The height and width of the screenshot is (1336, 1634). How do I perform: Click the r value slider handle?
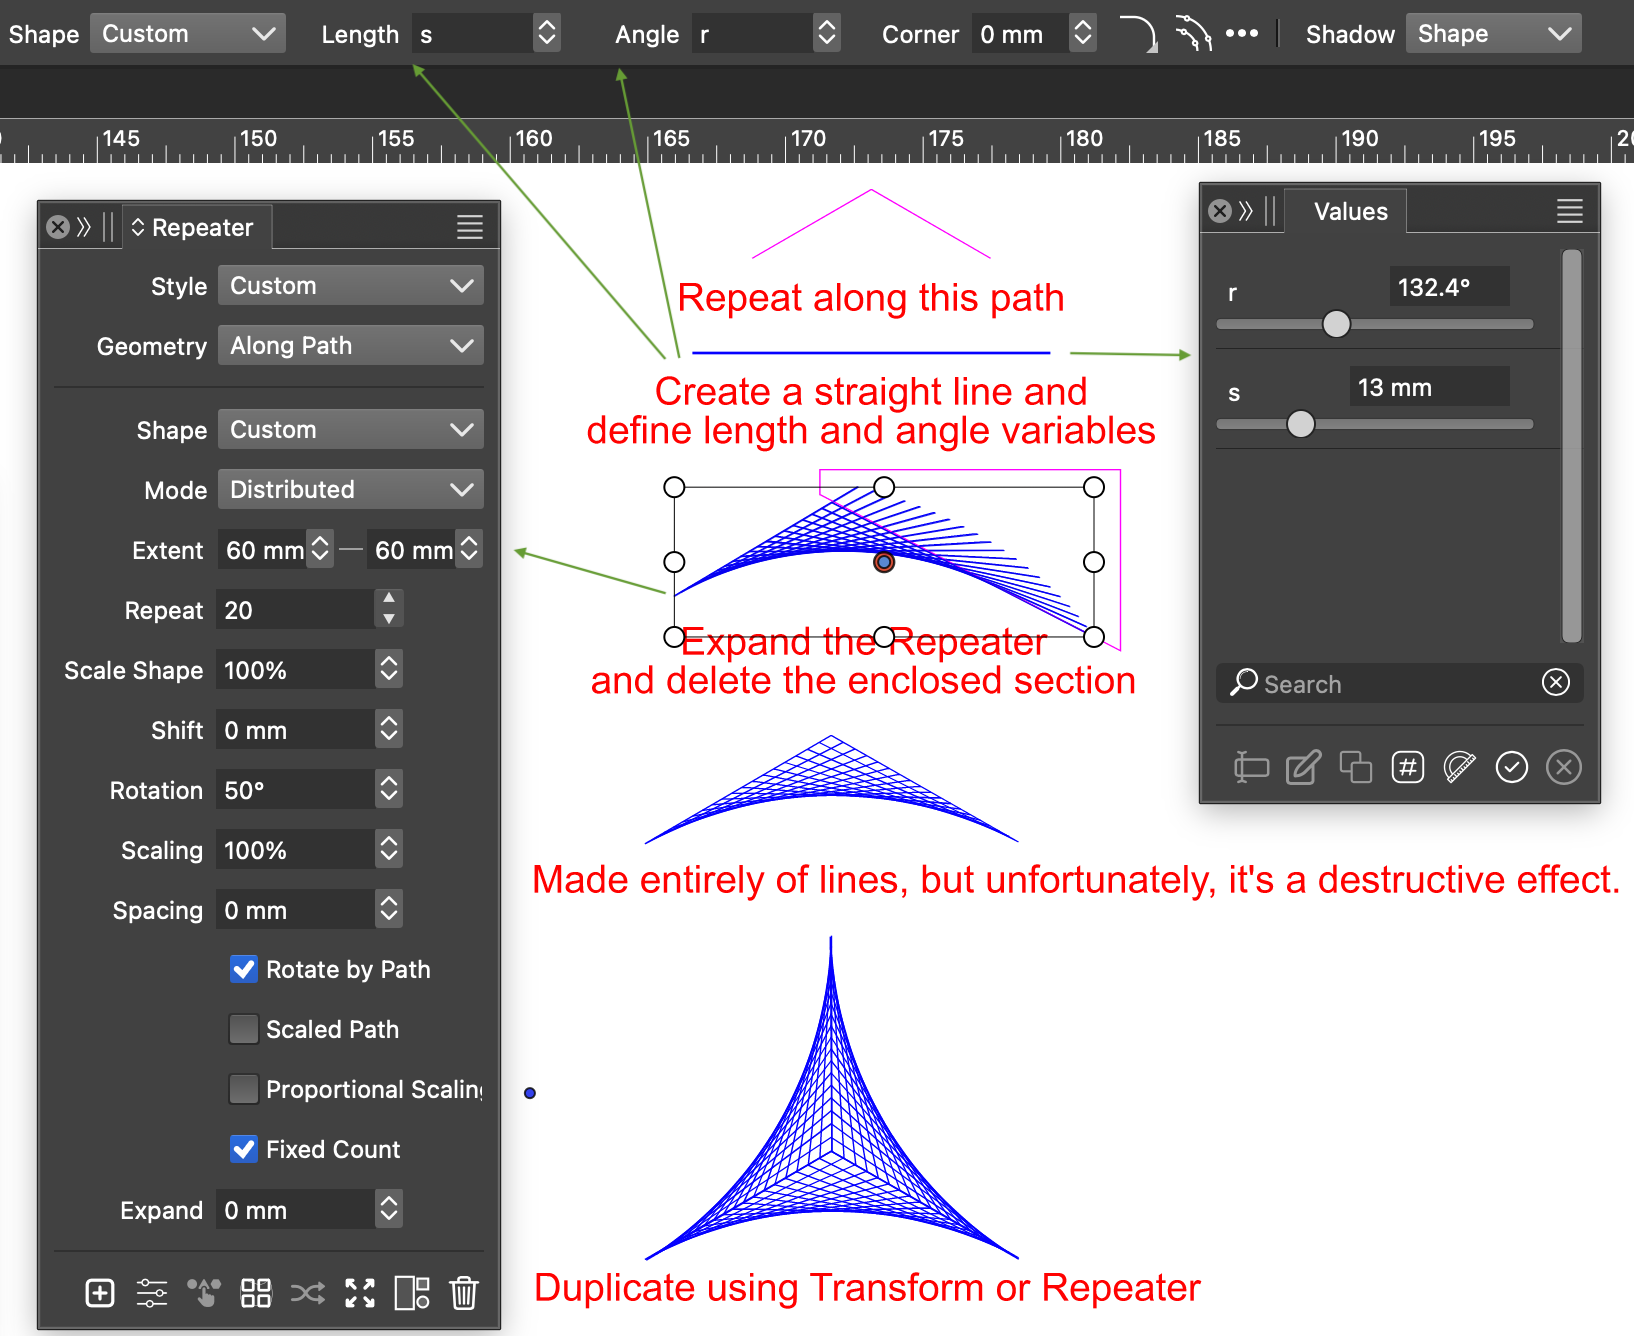(1336, 324)
